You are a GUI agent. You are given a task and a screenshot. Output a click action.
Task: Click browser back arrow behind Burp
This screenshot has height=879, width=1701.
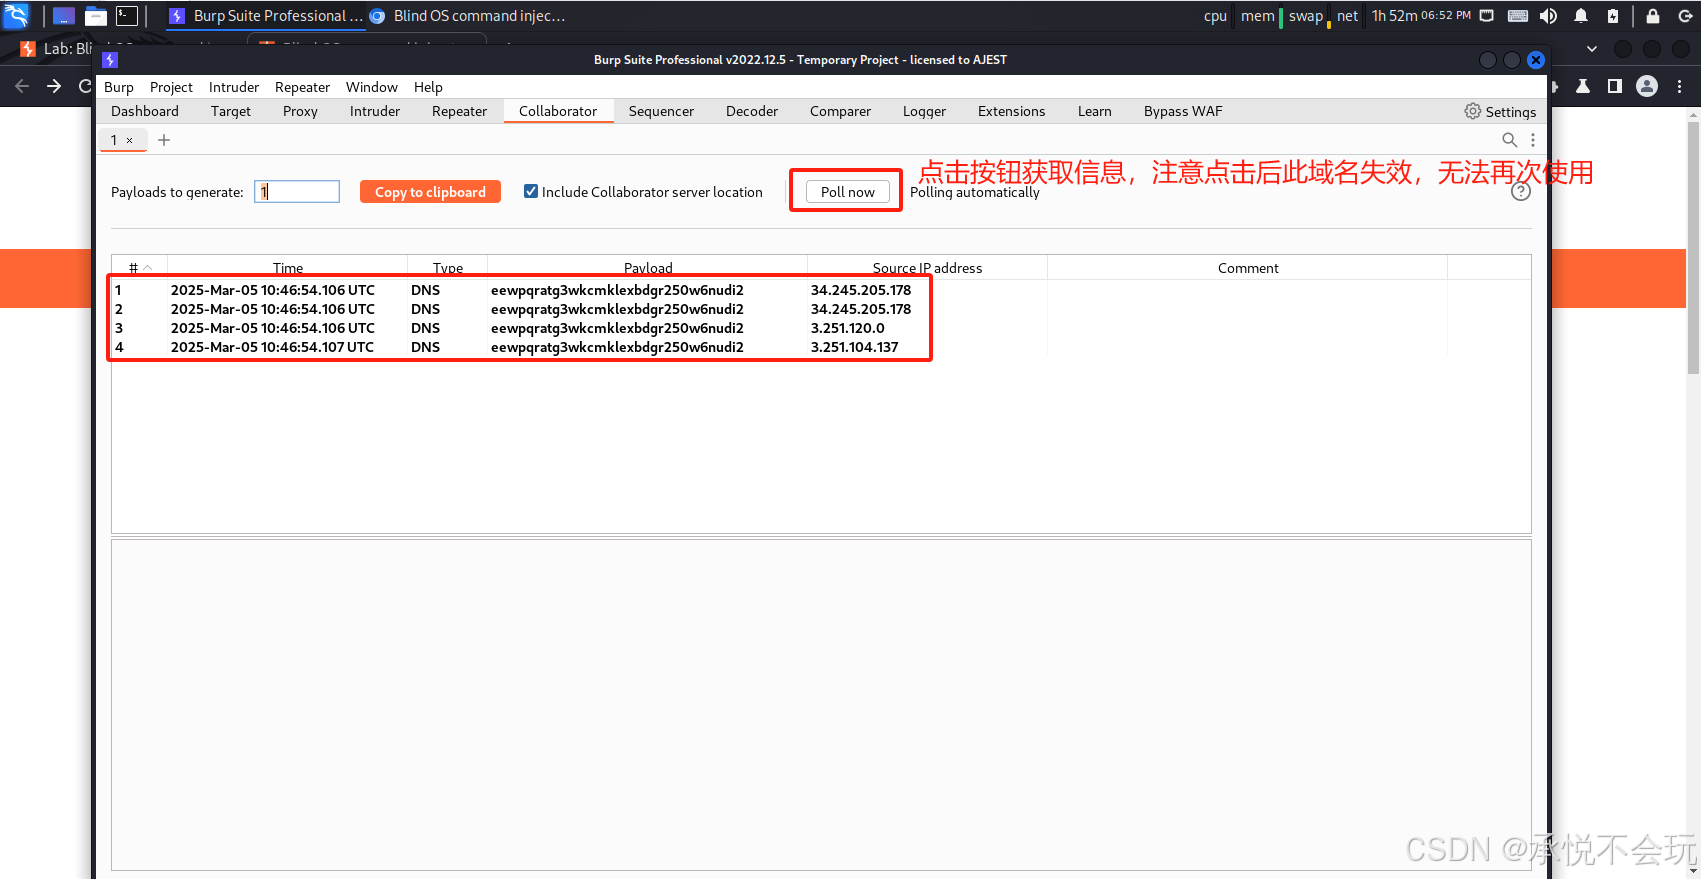[22, 86]
